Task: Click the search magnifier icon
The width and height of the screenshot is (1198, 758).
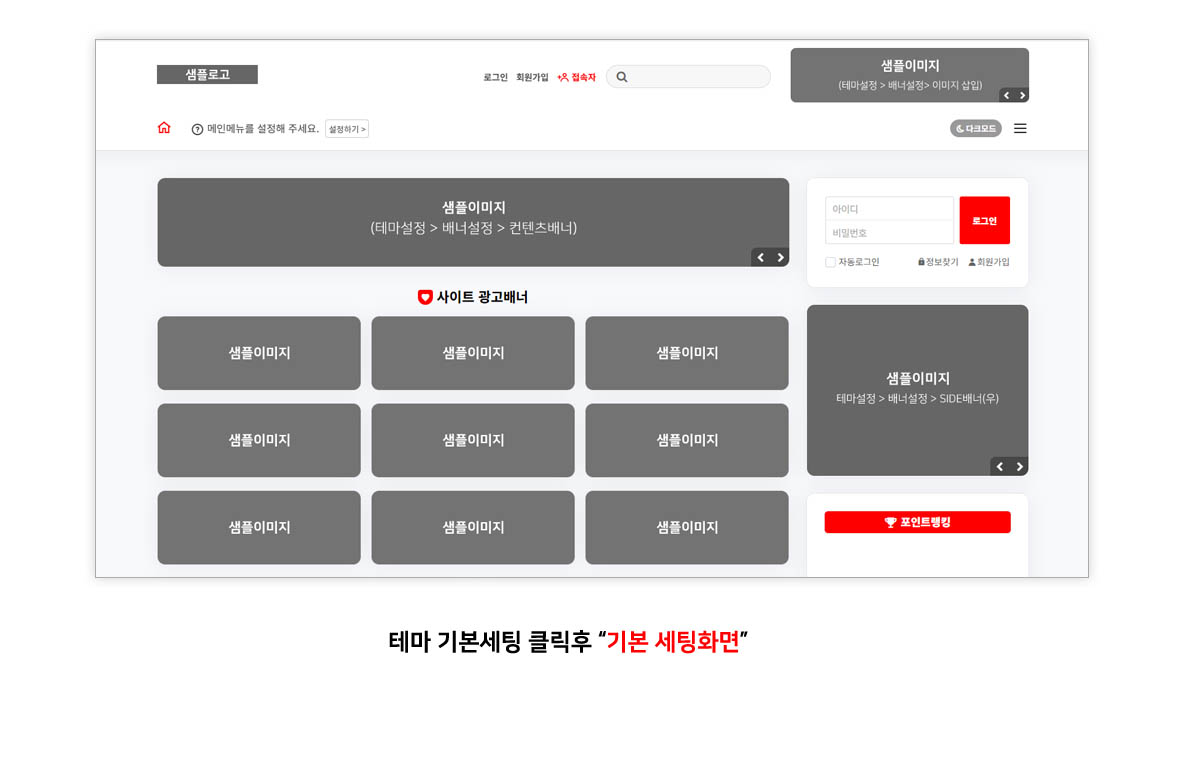Action: pos(622,76)
